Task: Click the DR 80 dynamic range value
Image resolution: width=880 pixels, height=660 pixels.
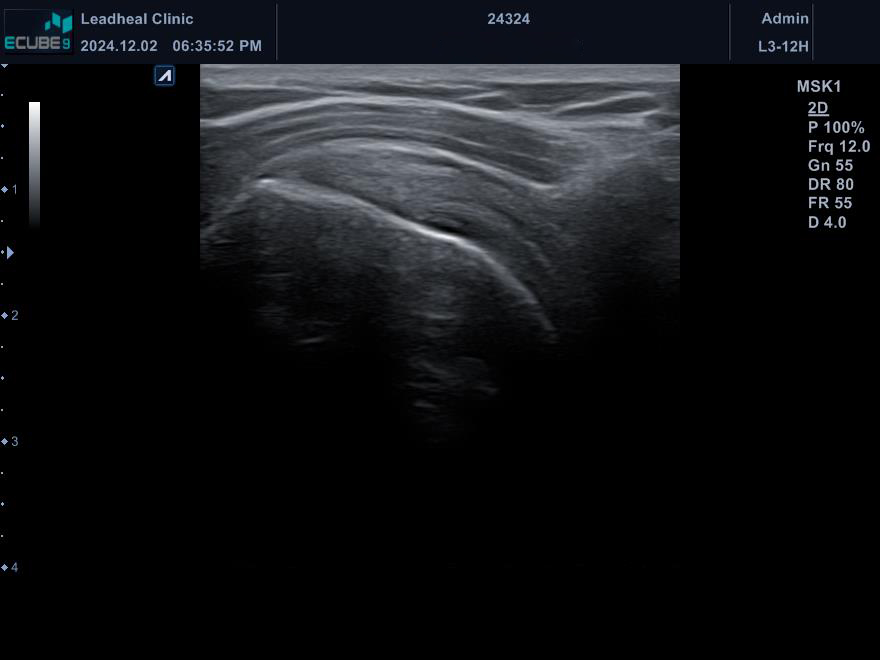Action: (x=831, y=184)
